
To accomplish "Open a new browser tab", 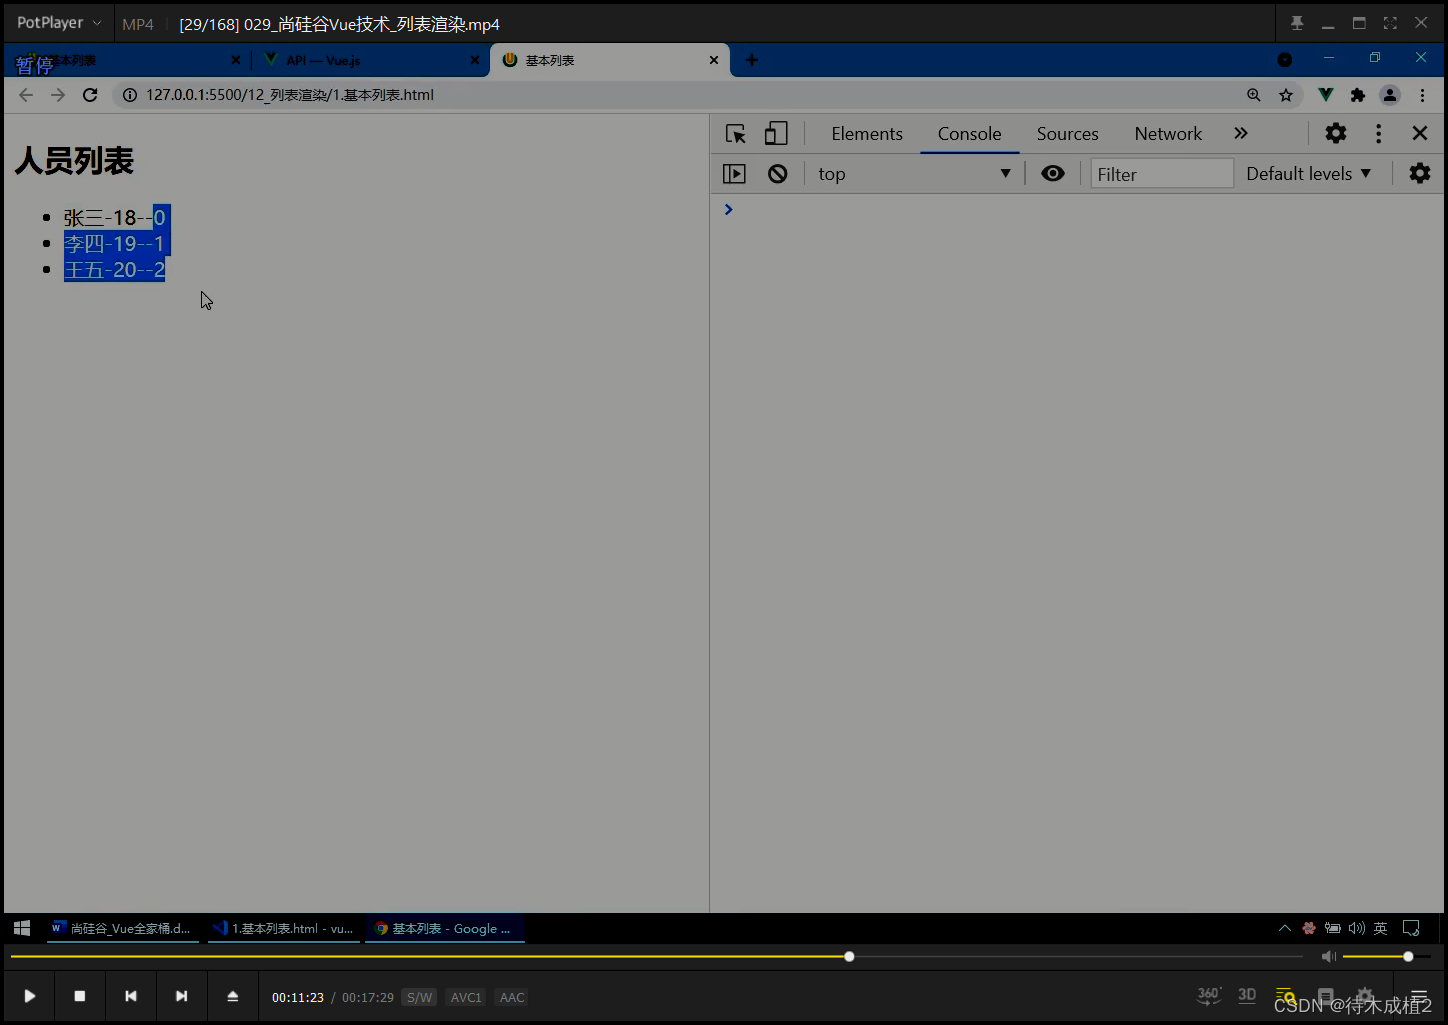I will point(752,60).
